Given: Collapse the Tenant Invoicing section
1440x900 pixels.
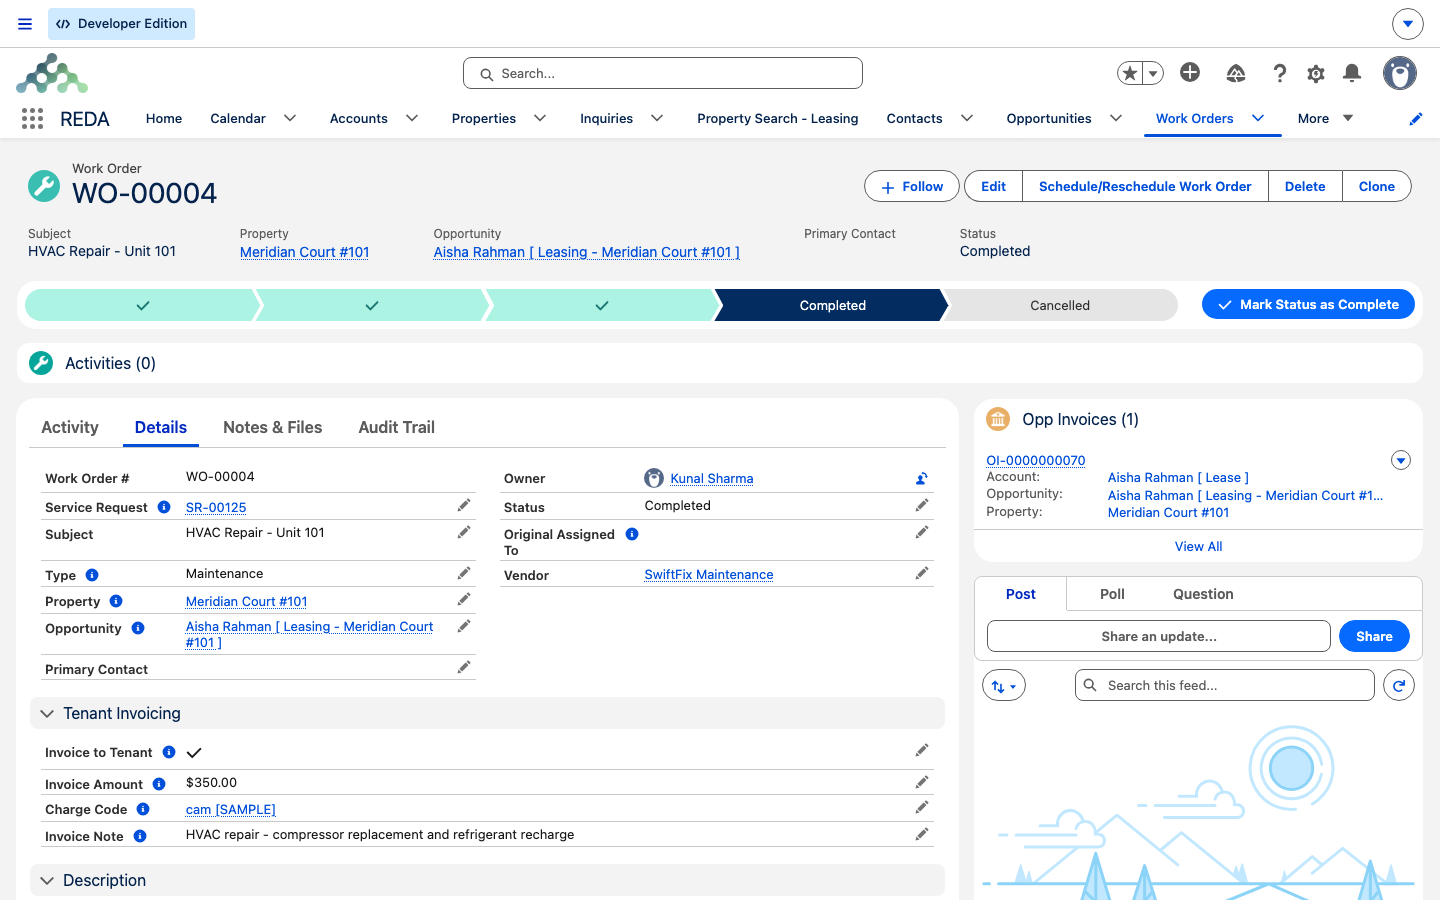Looking at the screenshot, I should [x=47, y=714].
